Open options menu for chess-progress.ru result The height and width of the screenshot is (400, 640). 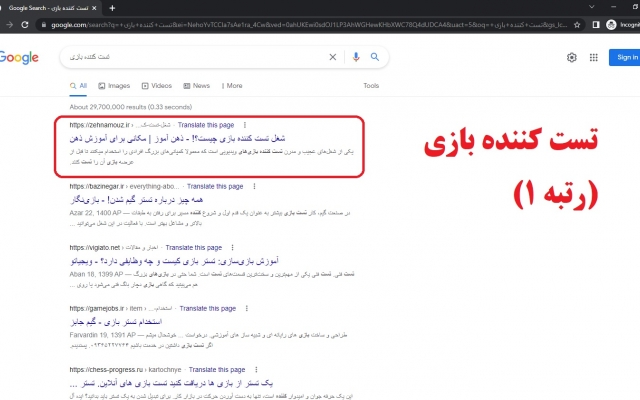coord(256,370)
